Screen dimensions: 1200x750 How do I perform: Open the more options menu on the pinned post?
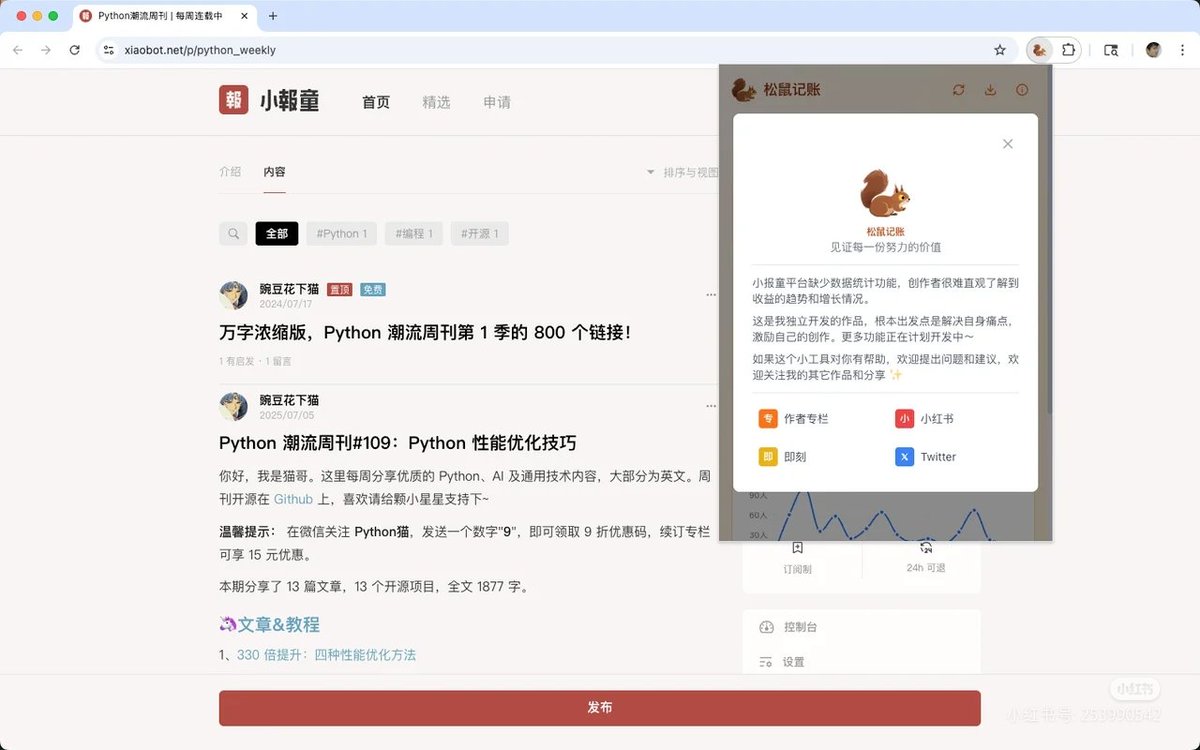tap(711, 295)
